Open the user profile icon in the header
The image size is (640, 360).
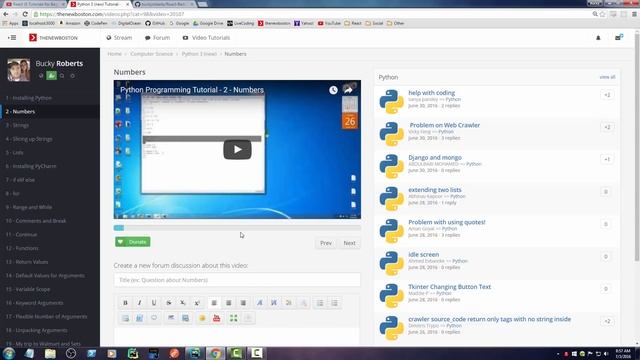pyautogui.click(x=598, y=38)
